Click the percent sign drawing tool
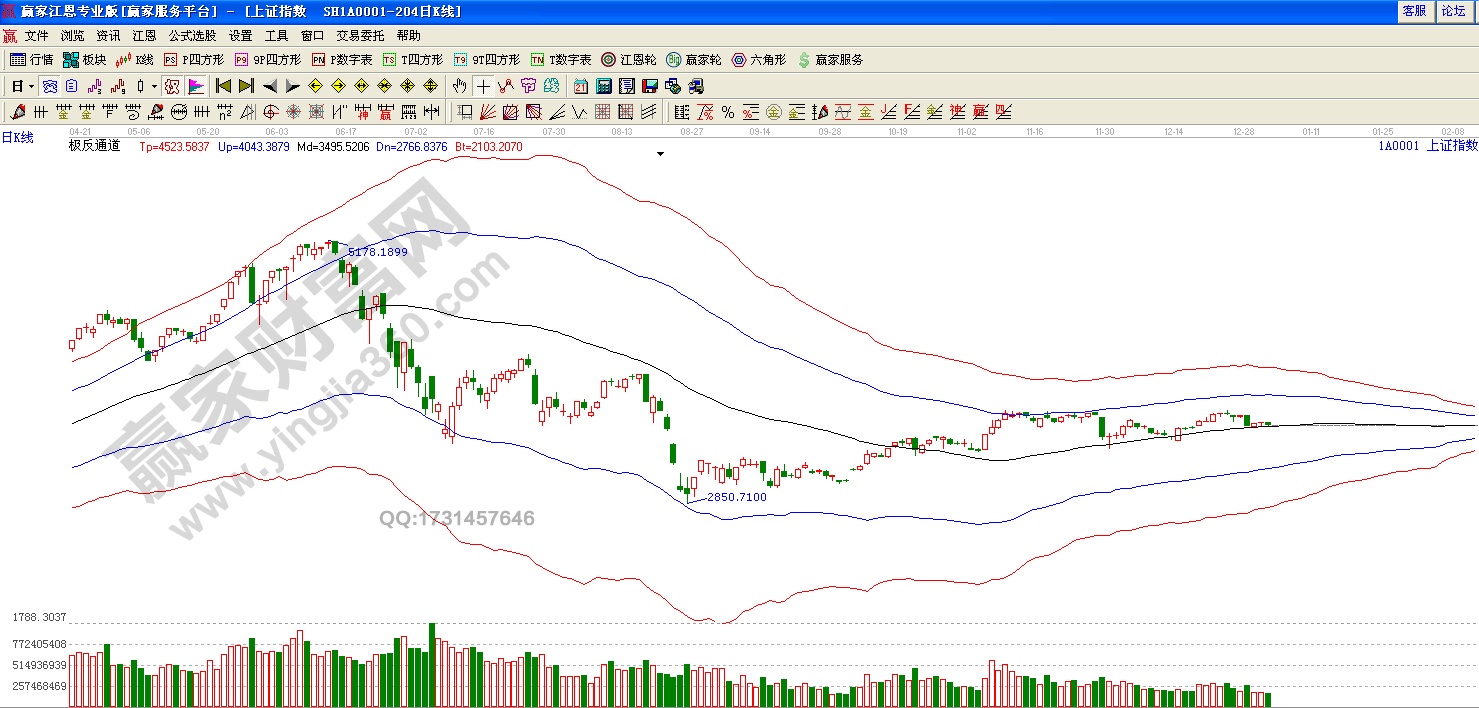 (x=727, y=112)
